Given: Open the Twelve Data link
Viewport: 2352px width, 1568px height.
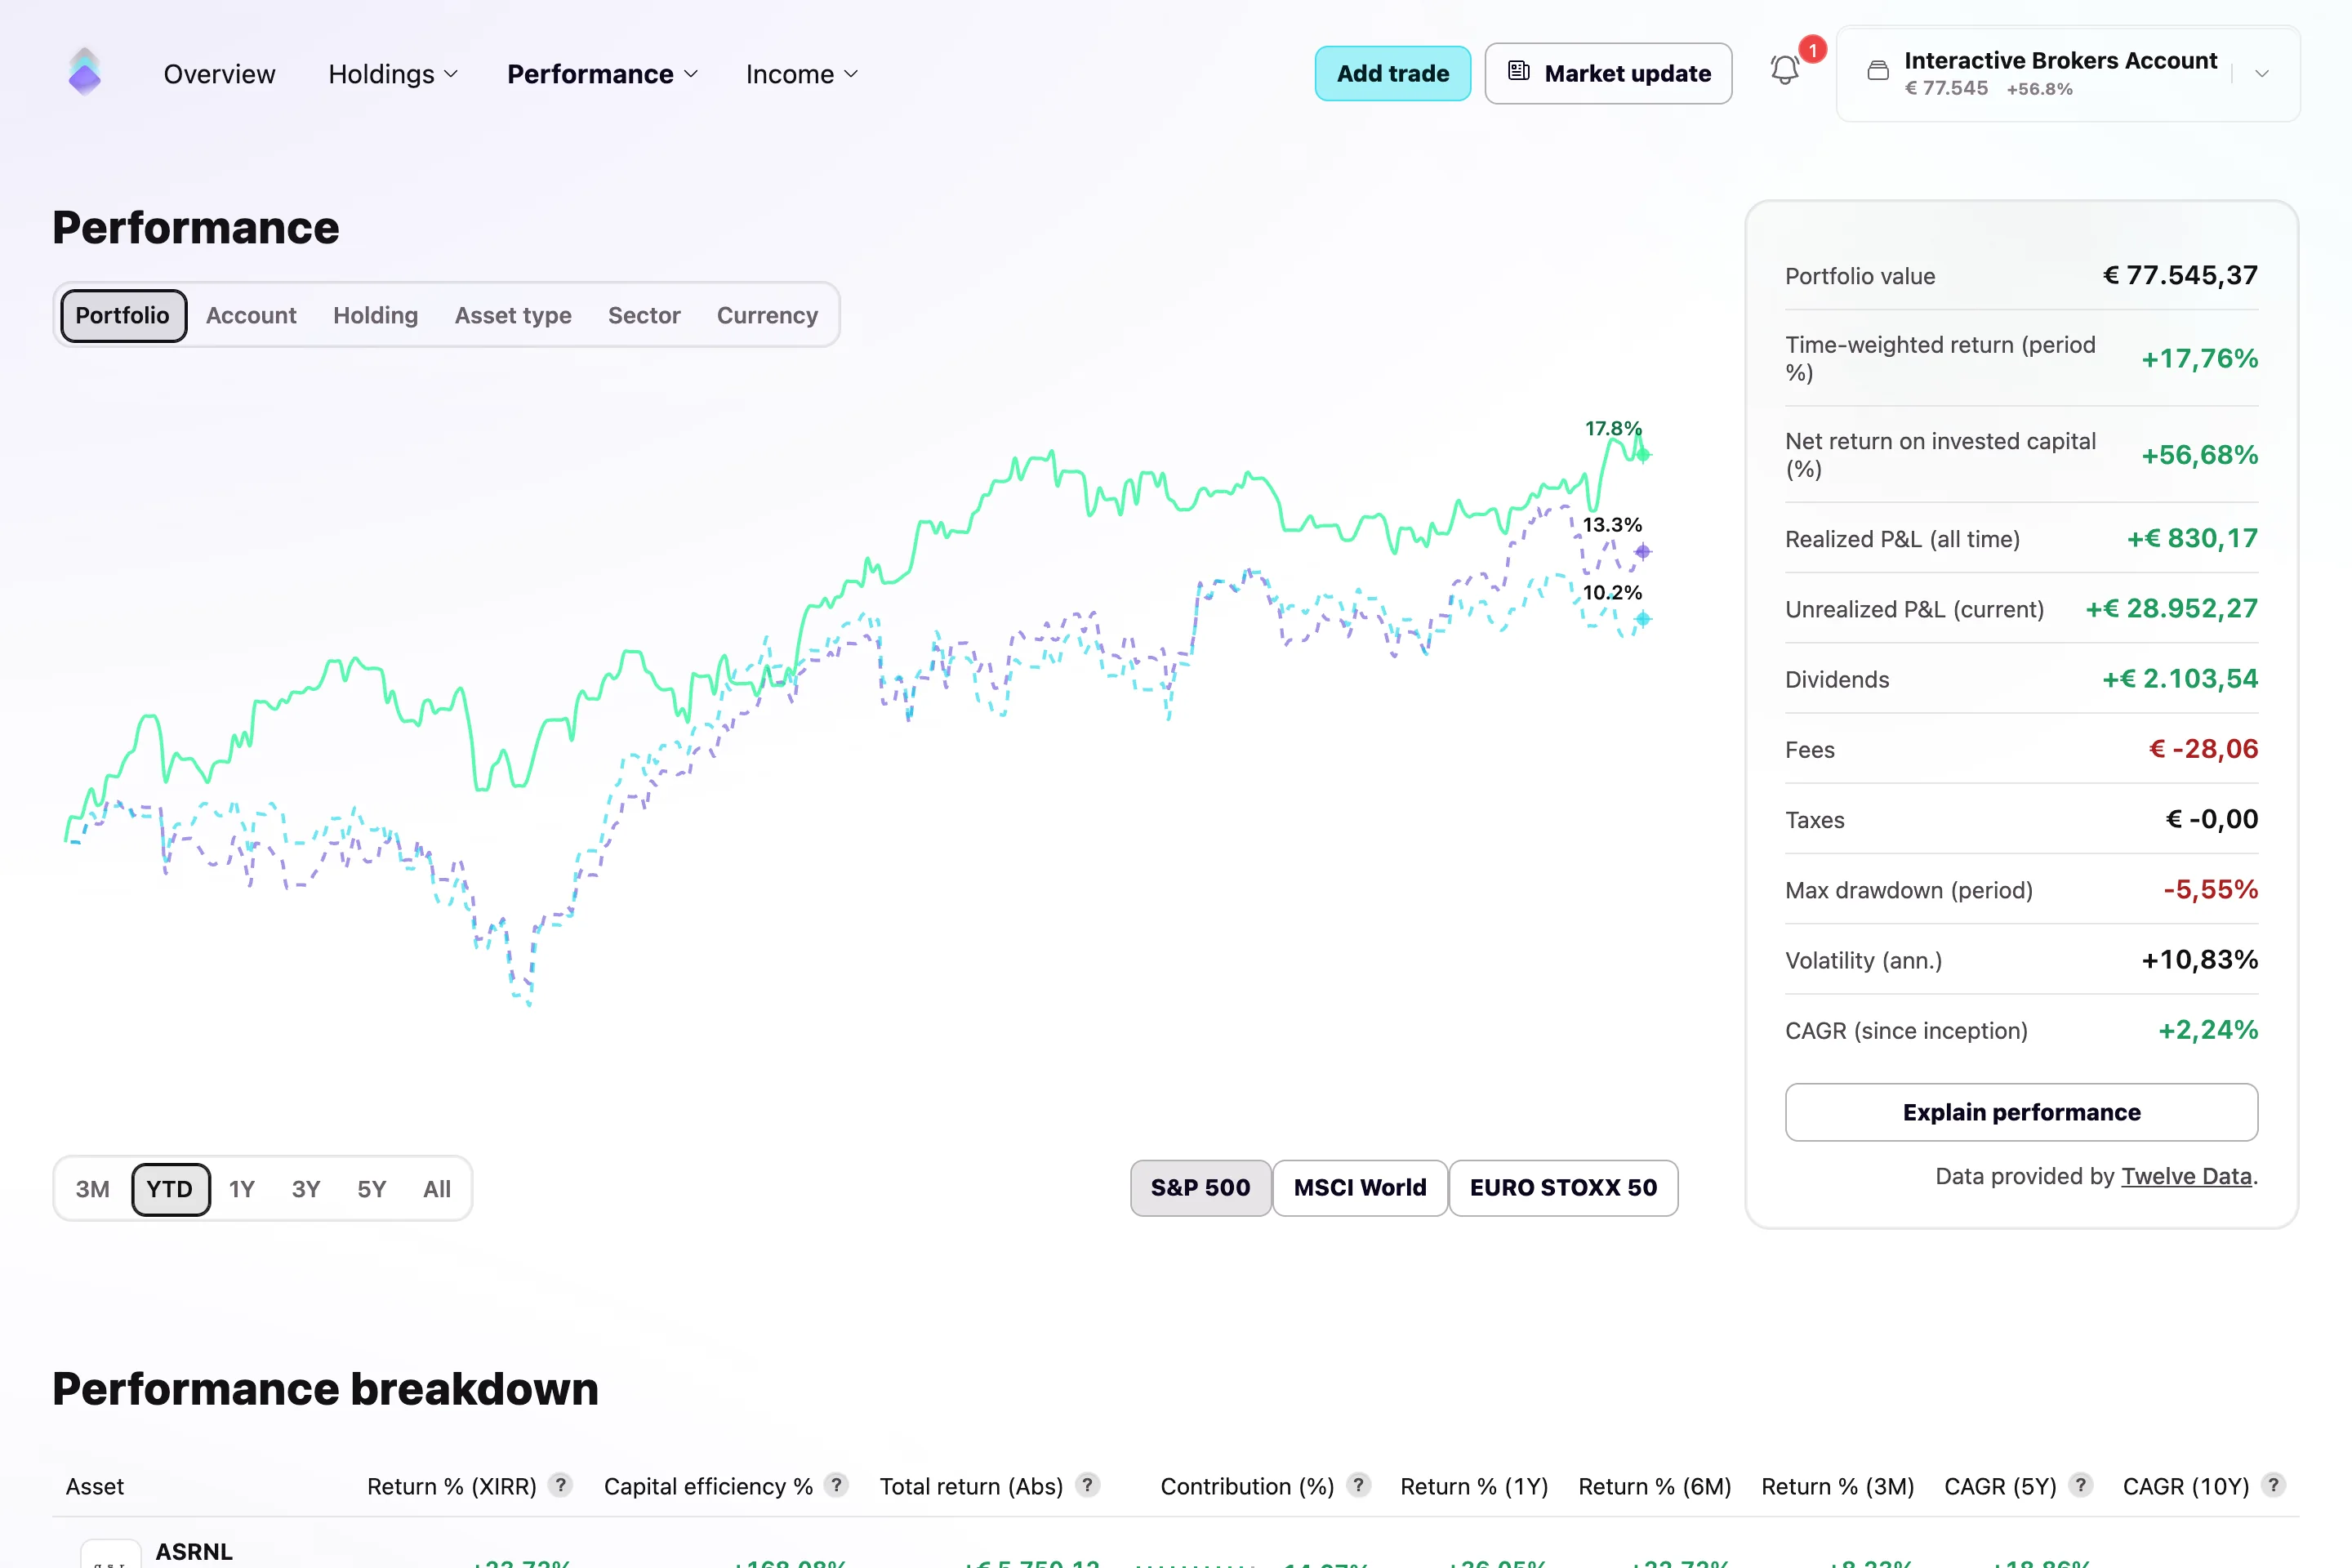Looking at the screenshot, I should pos(2187,1176).
